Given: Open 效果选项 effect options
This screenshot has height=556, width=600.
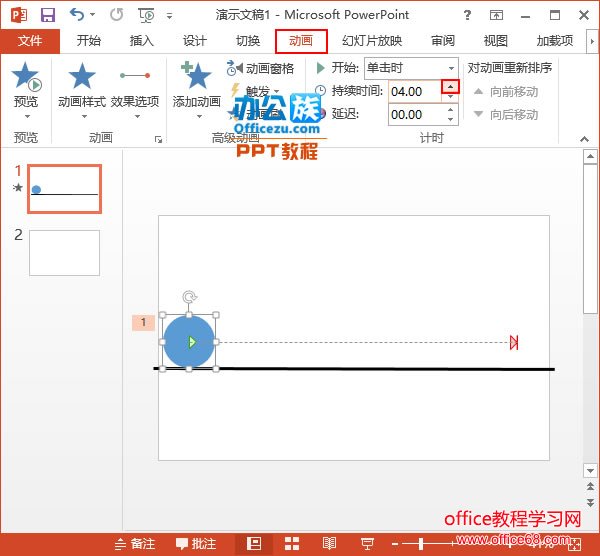Looking at the screenshot, I should (x=135, y=90).
